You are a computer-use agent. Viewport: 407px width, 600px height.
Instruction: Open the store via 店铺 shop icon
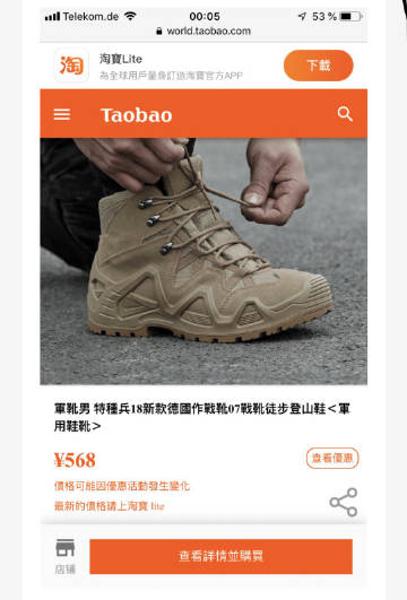tap(65, 556)
